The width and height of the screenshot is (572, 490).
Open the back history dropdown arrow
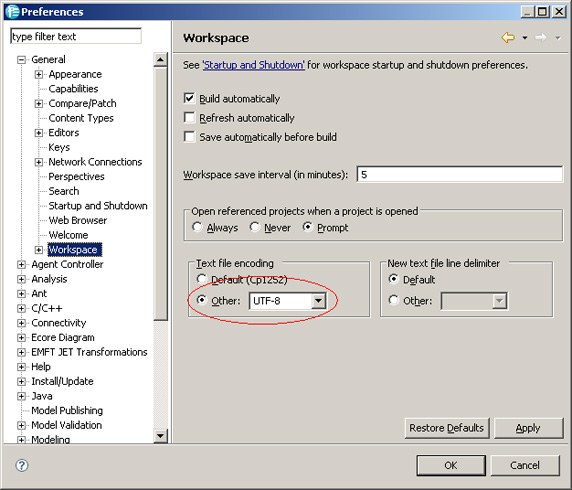(525, 38)
